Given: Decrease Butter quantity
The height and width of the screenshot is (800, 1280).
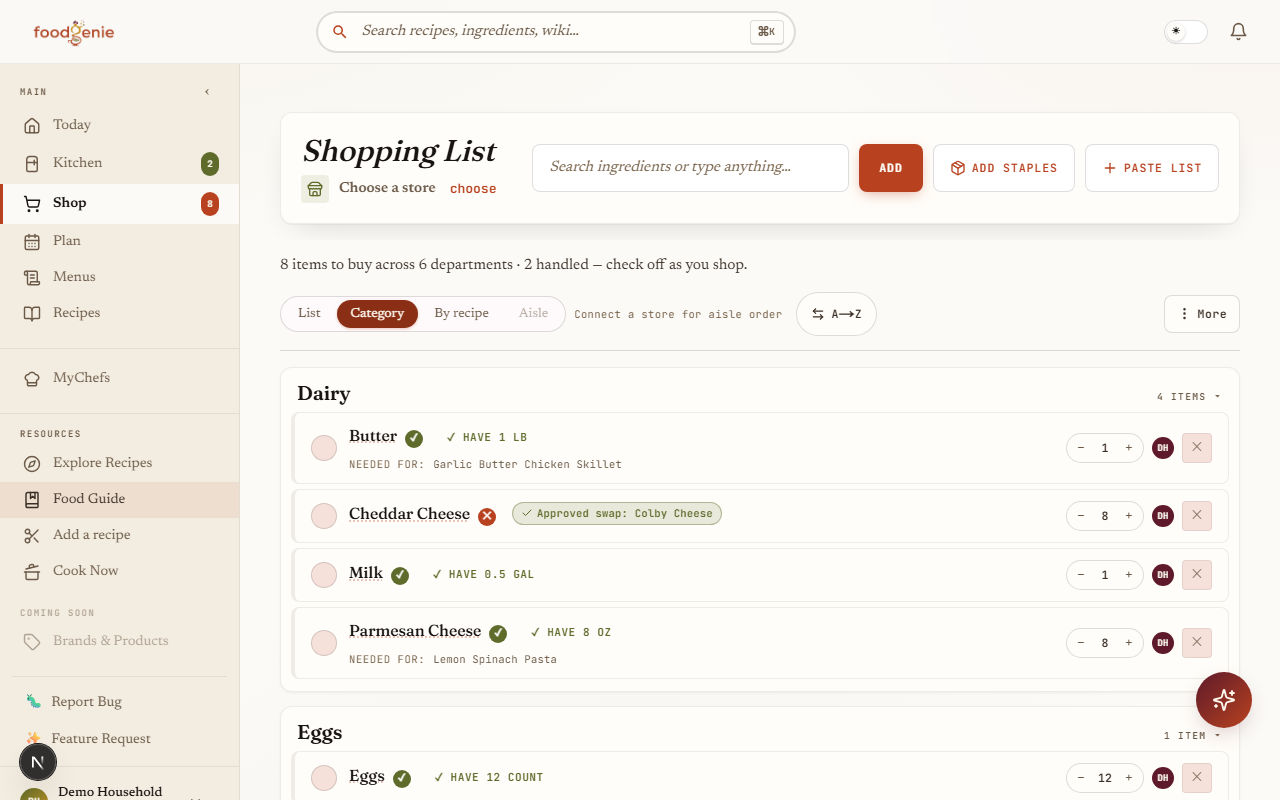Looking at the screenshot, I should point(1081,448).
